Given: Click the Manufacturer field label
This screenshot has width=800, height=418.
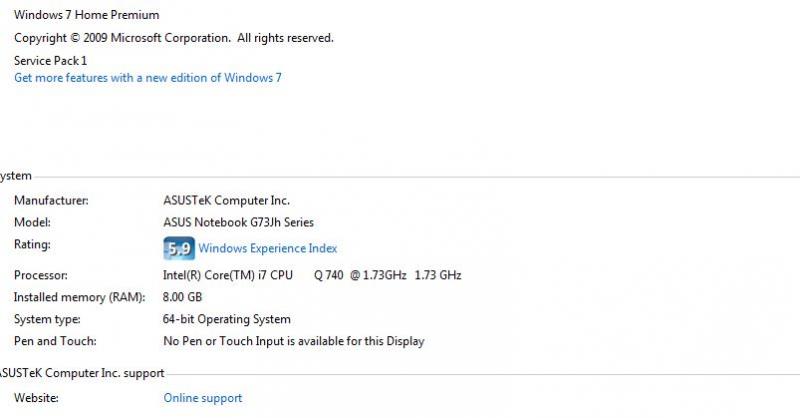Looking at the screenshot, I should [x=51, y=200].
